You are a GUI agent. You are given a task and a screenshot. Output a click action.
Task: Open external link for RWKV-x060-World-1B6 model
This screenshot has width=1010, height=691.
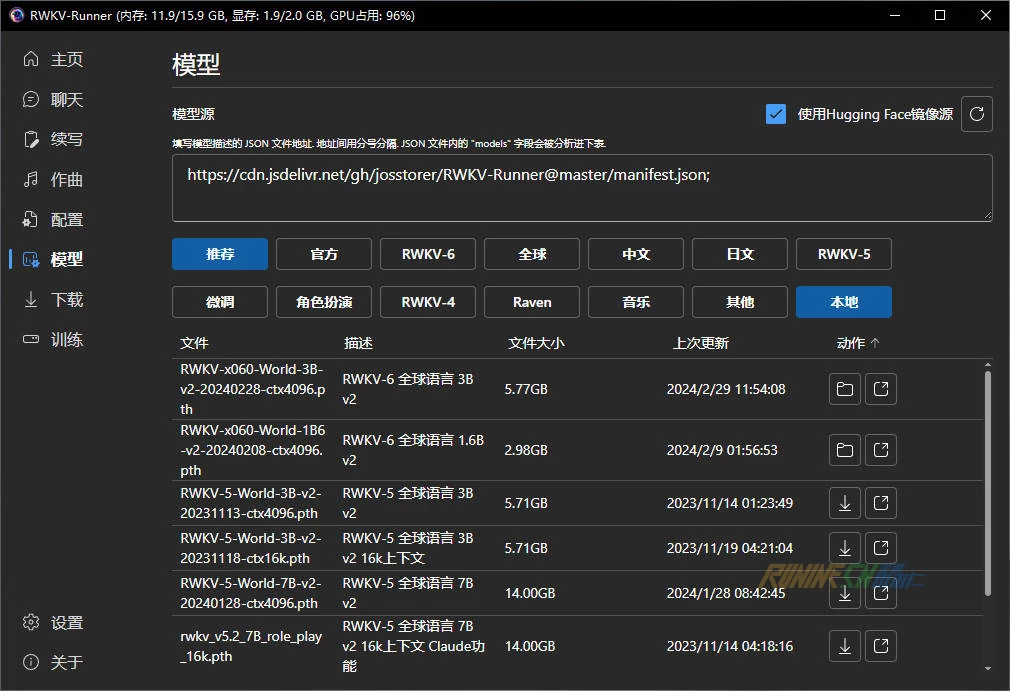click(x=880, y=451)
